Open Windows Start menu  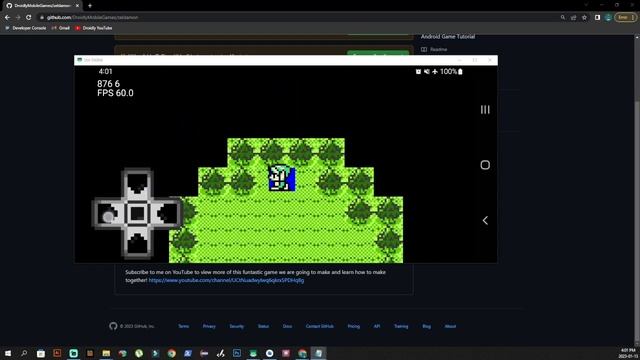pyautogui.click(x=8, y=353)
